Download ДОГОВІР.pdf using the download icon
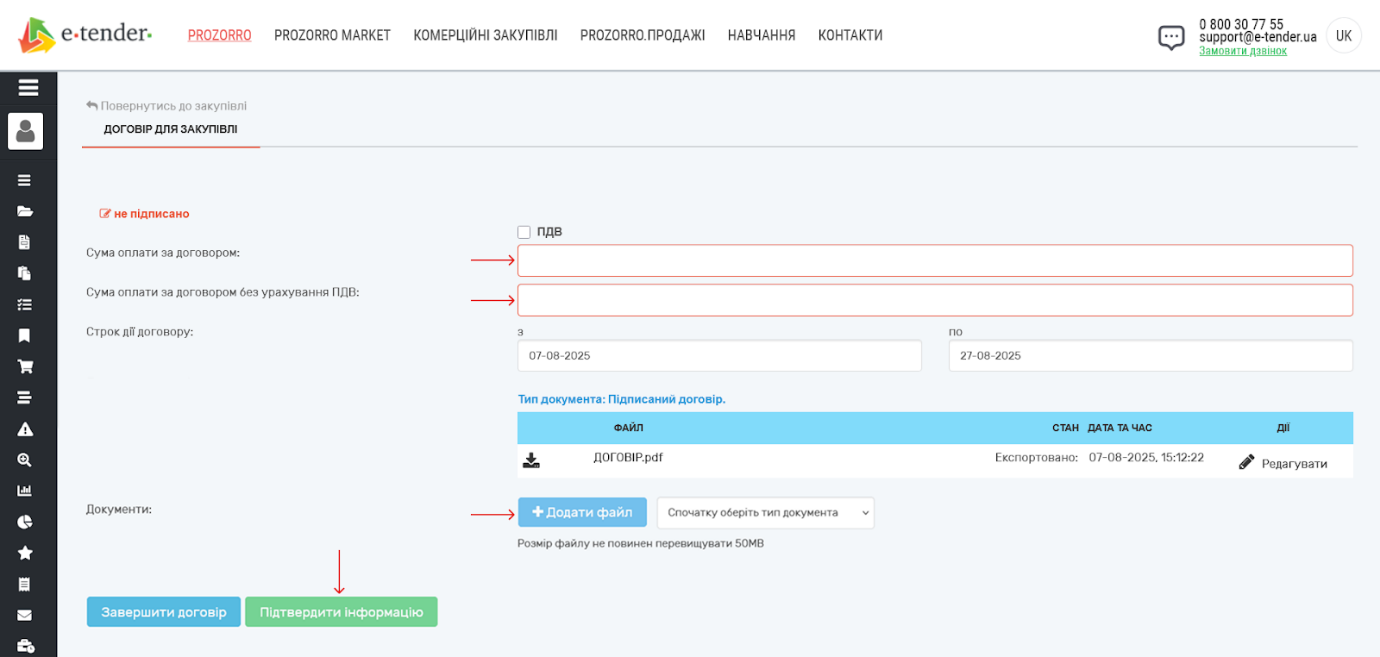 coord(531,460)
